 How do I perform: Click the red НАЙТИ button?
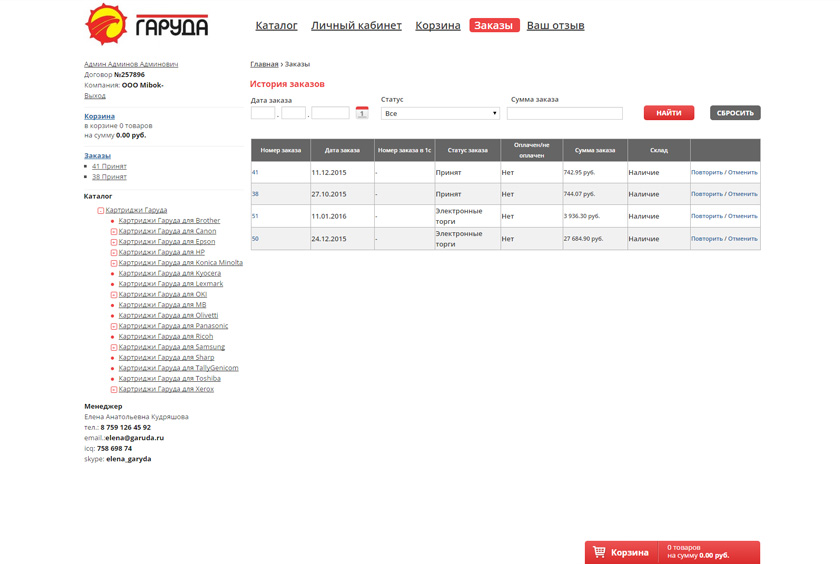click(669, 112)
